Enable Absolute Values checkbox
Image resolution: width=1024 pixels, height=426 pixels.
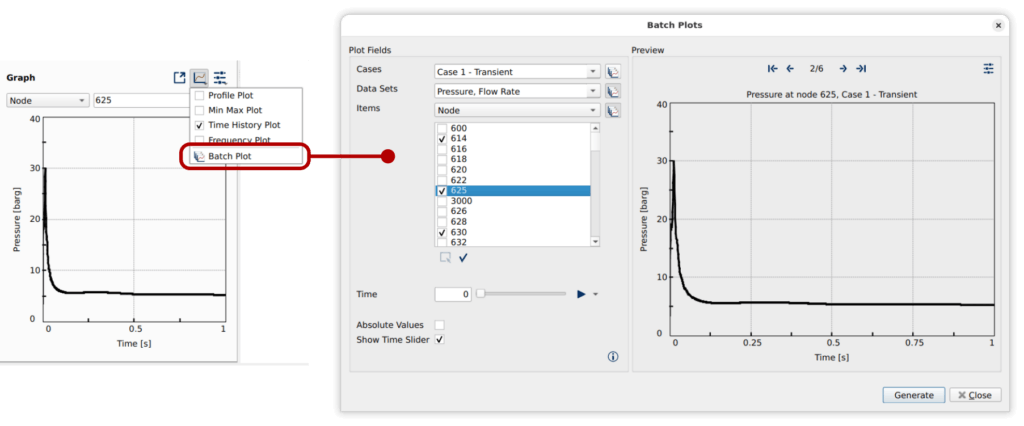pos(440,325)
